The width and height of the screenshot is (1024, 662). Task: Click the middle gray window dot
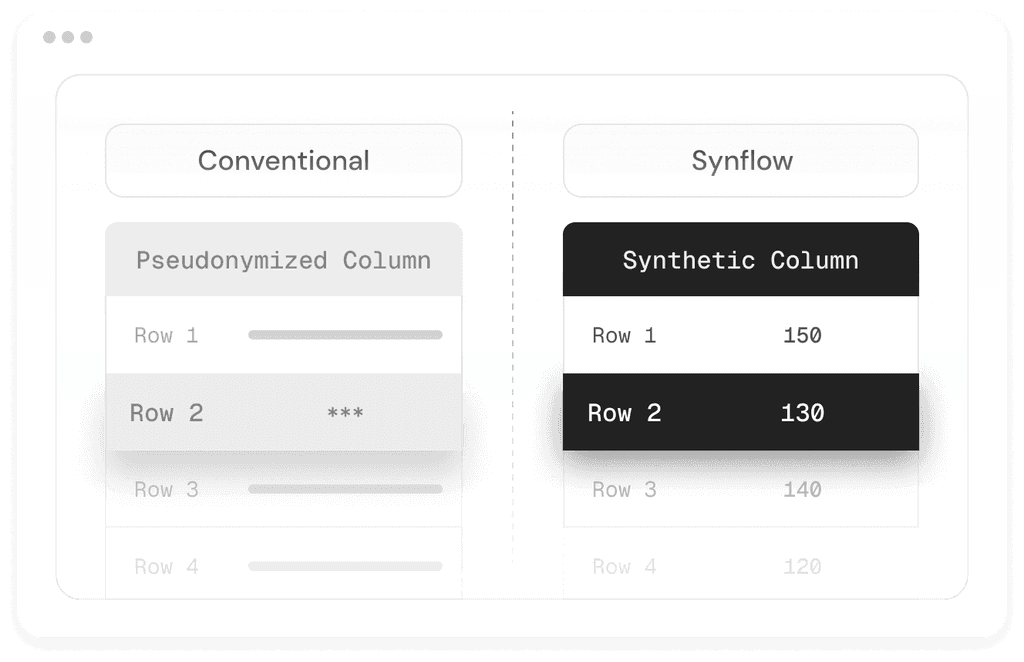click(x=68, y=37)
